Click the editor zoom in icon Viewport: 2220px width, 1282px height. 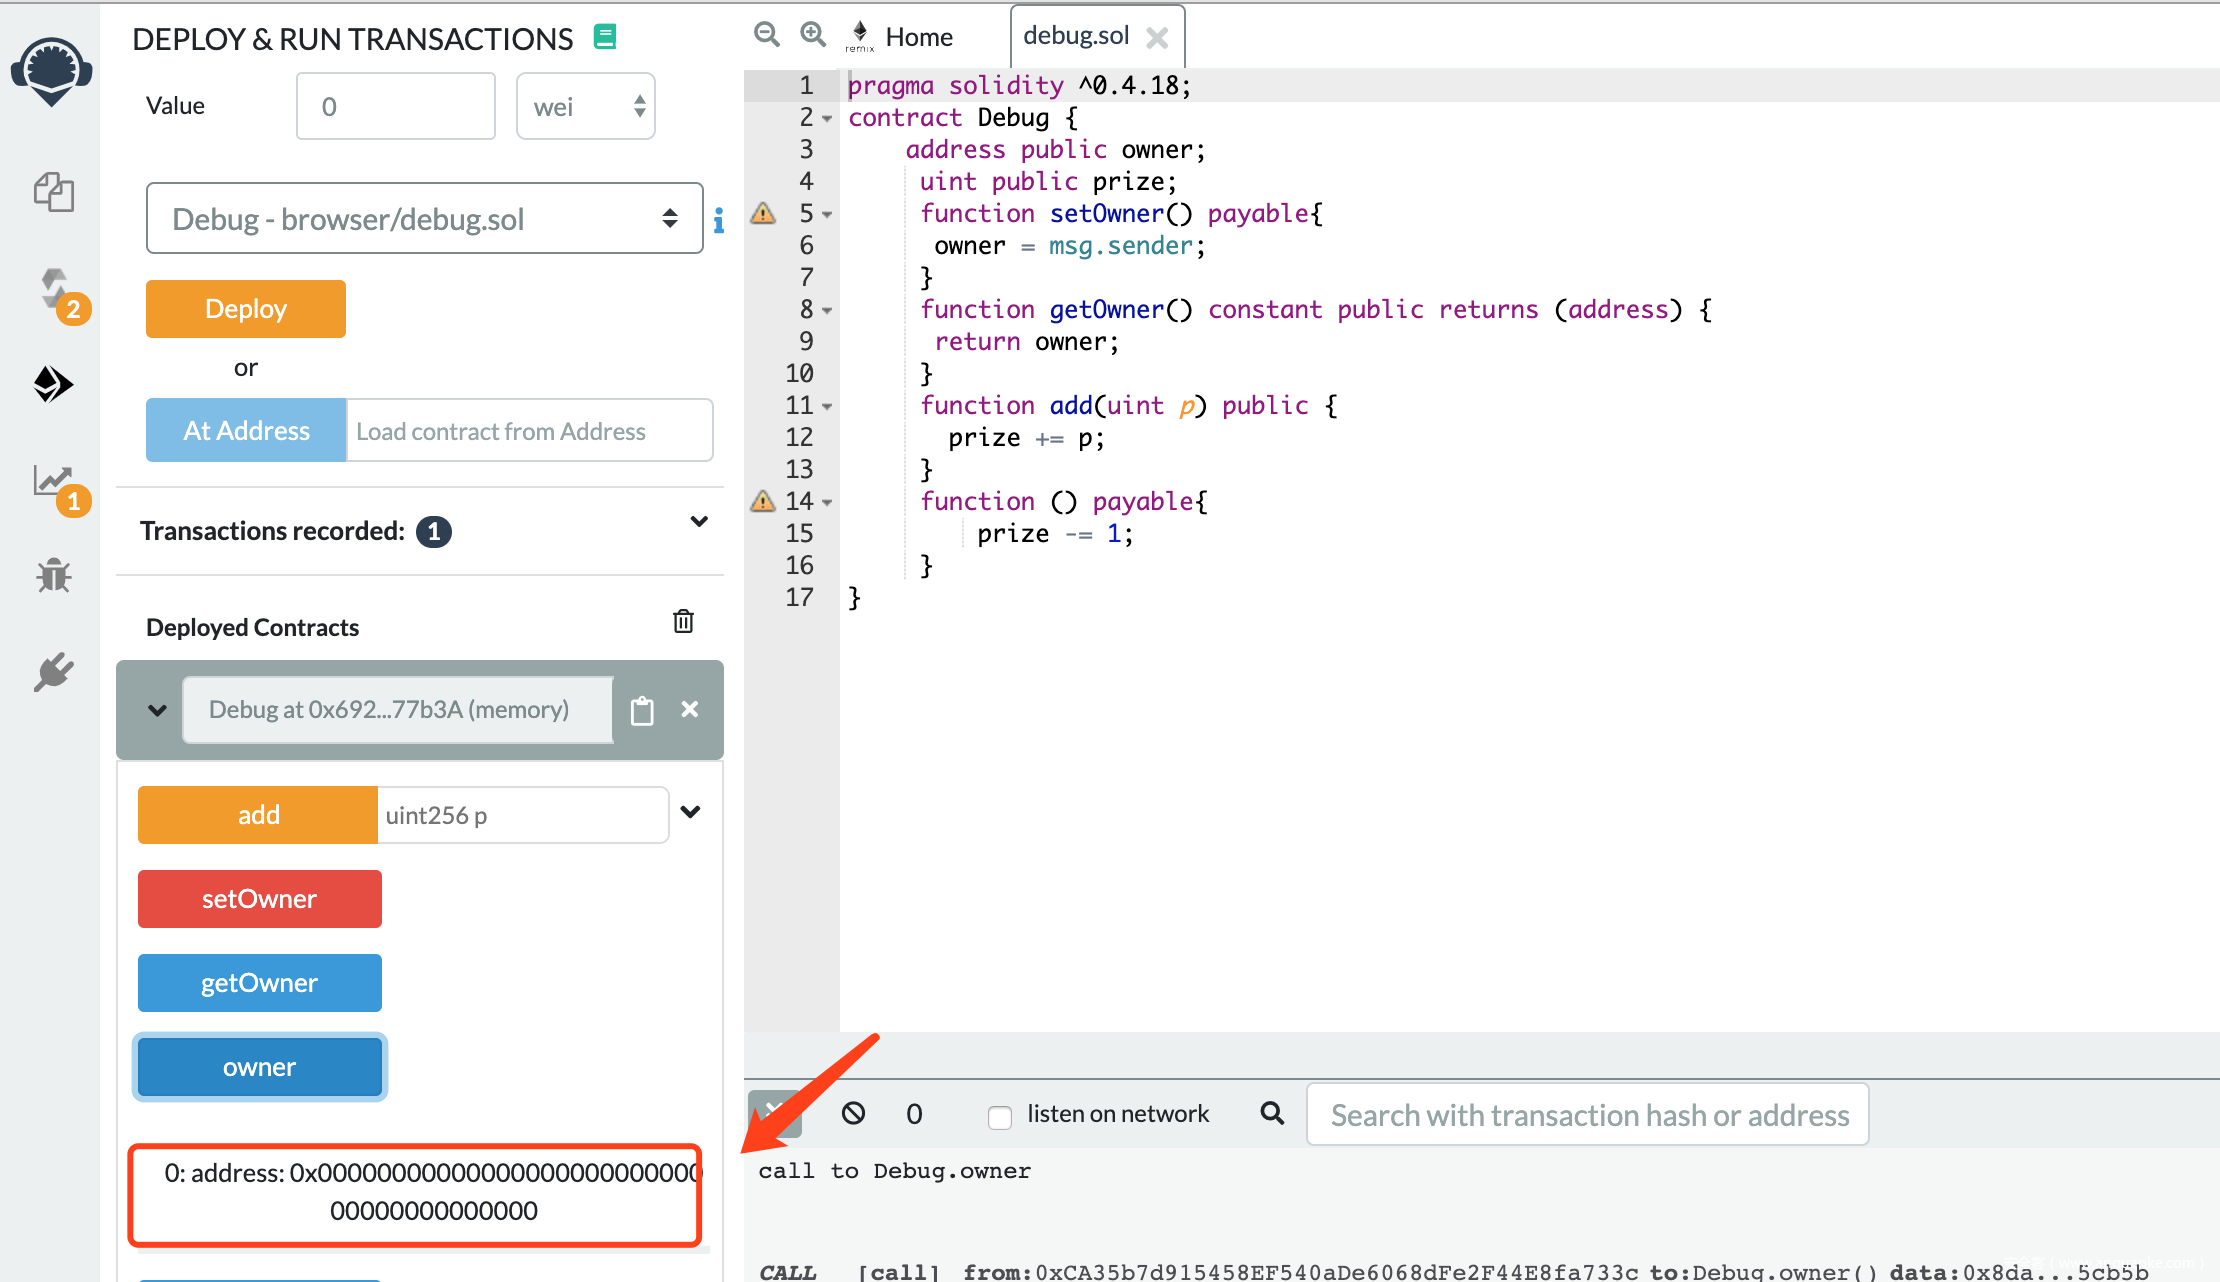point(814,35)
